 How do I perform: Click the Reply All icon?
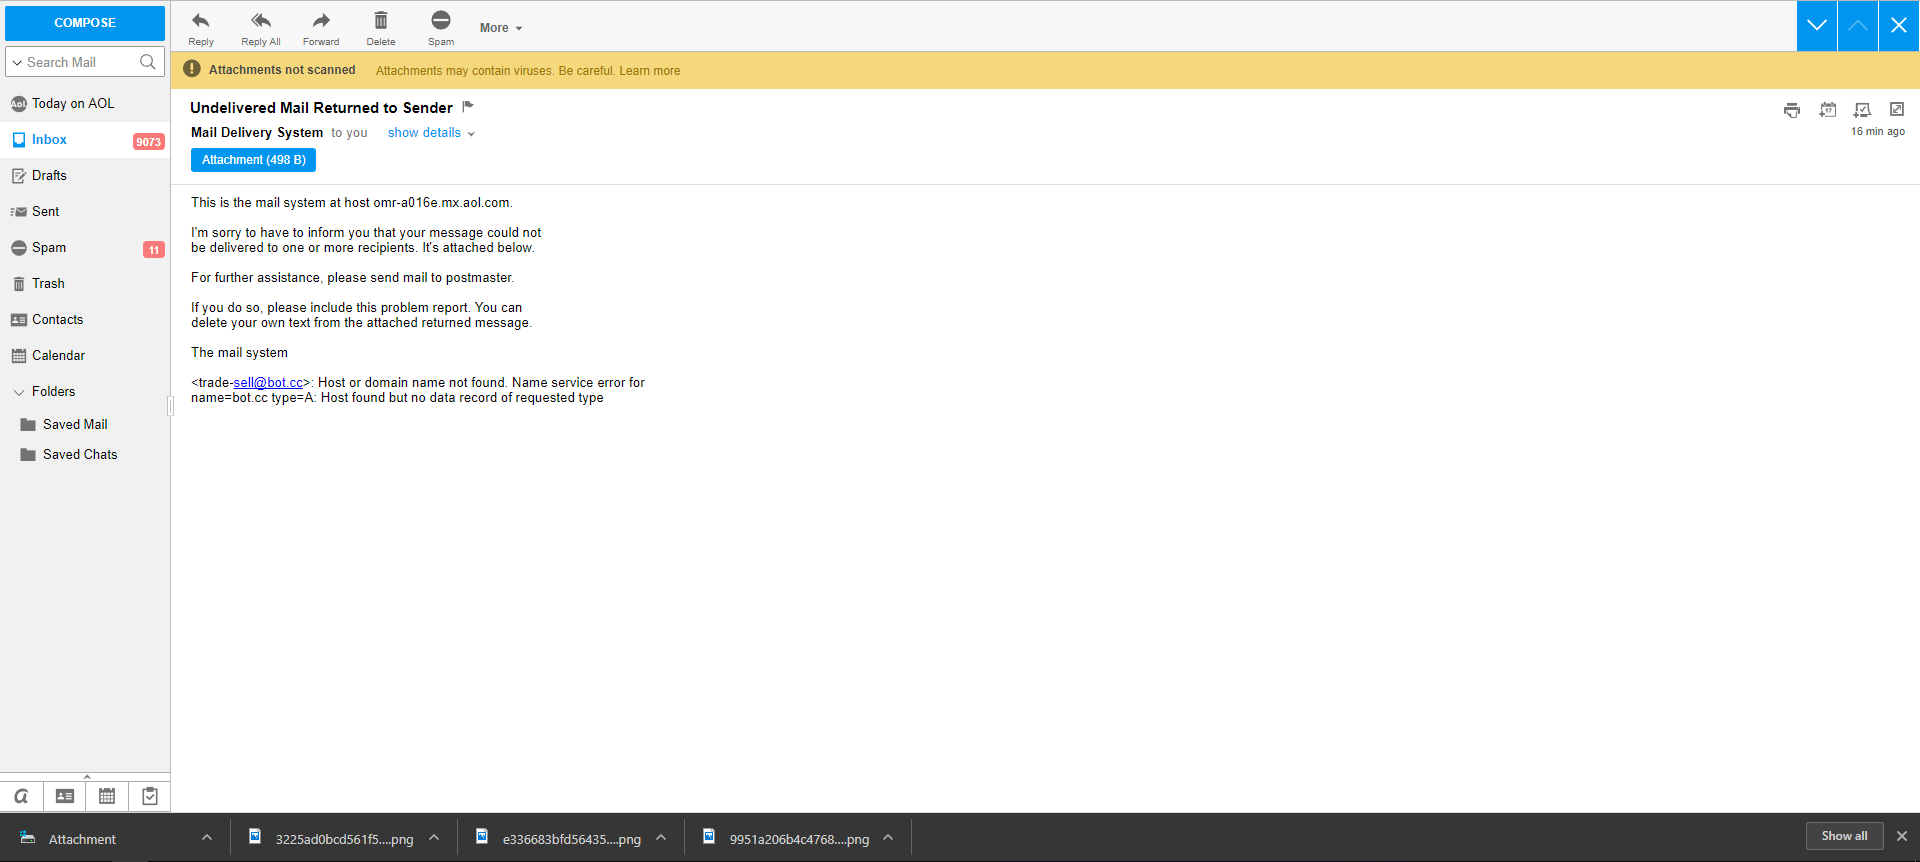[x=261, y=21]
